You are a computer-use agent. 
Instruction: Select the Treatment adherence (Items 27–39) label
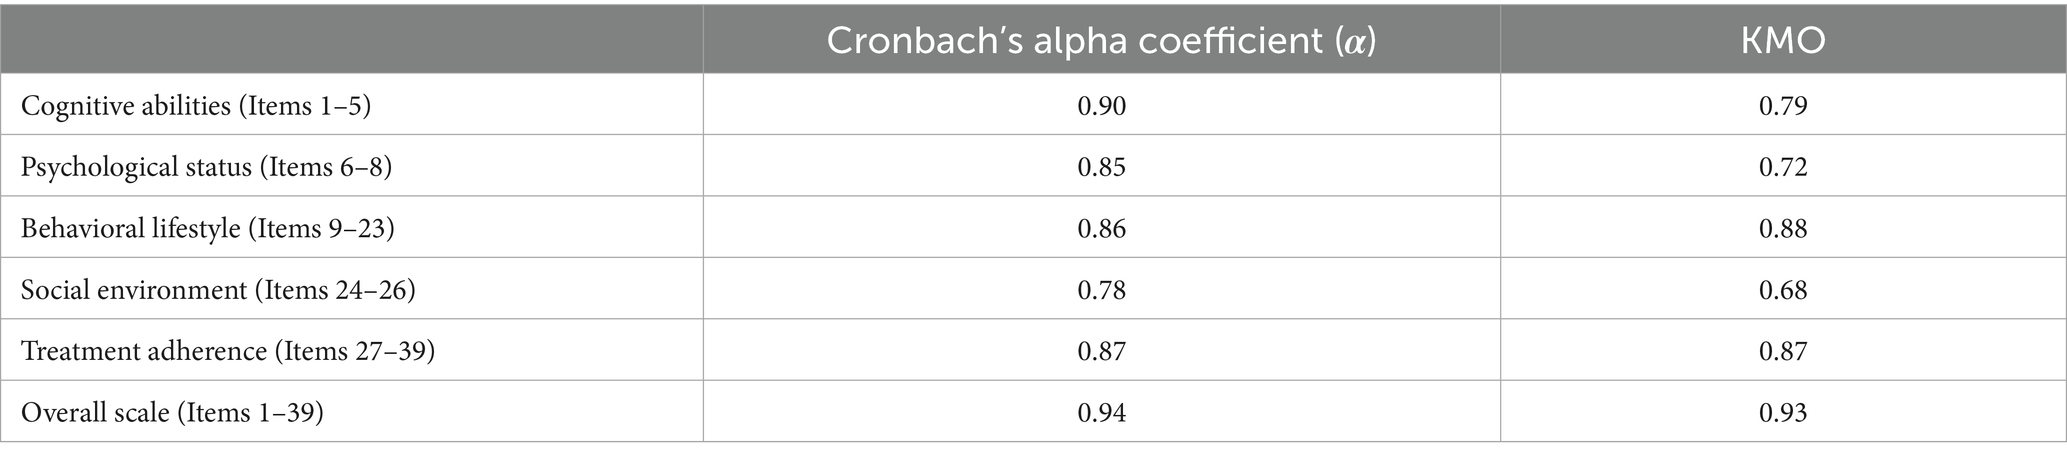pyautogui.click(x=228, y=352)
